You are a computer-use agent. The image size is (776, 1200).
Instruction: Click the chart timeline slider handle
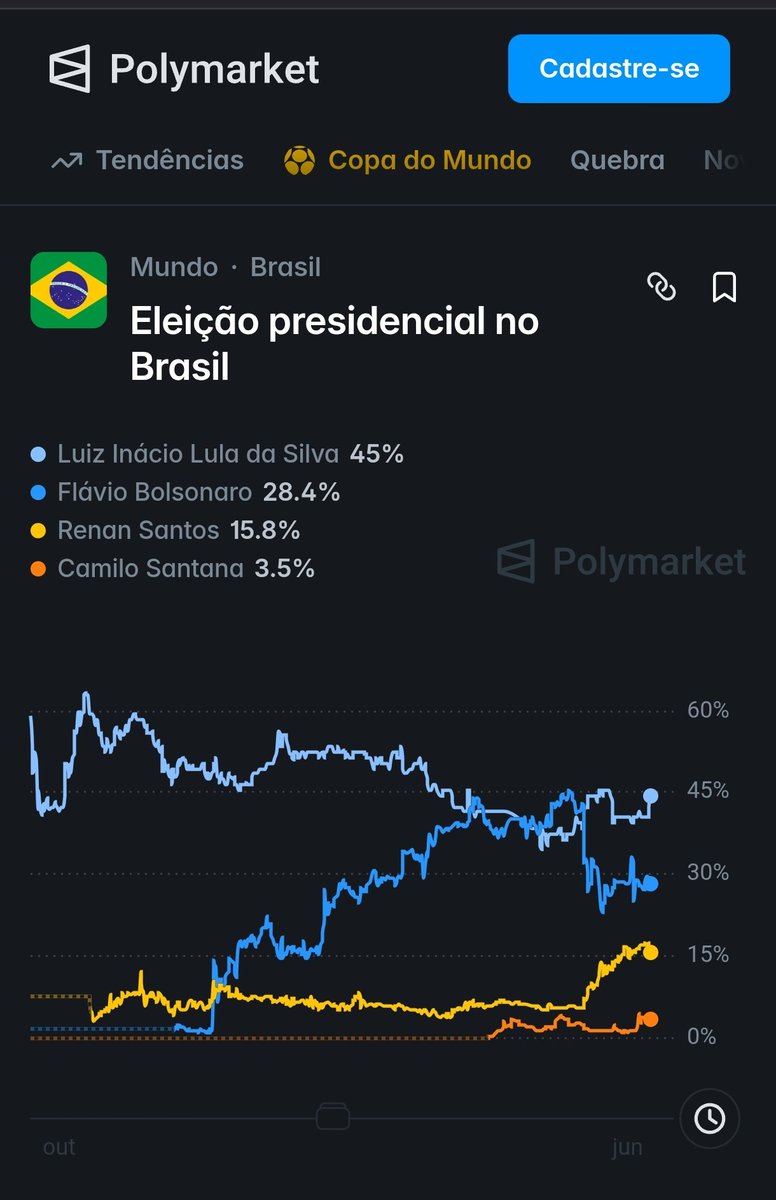coord(333,1117)
